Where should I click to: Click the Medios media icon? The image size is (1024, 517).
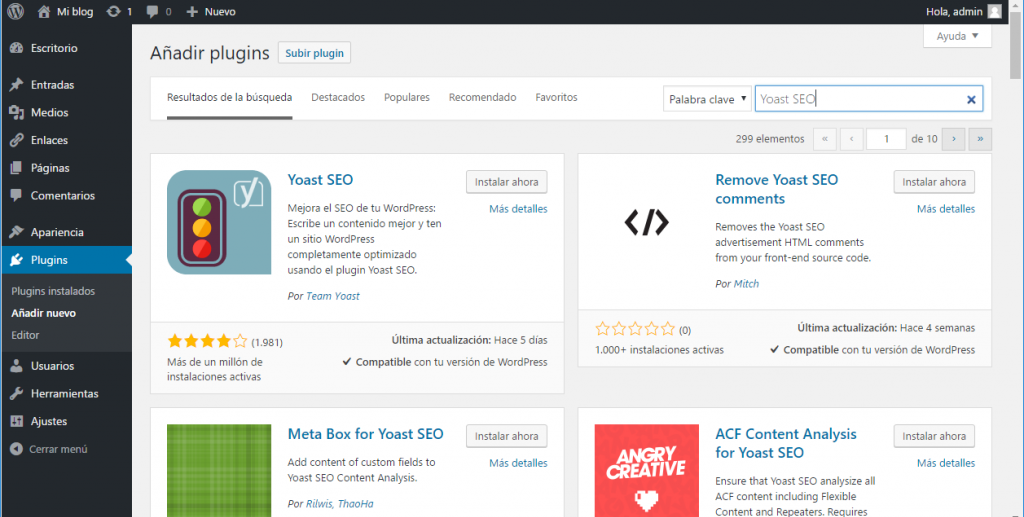(16, 112)
